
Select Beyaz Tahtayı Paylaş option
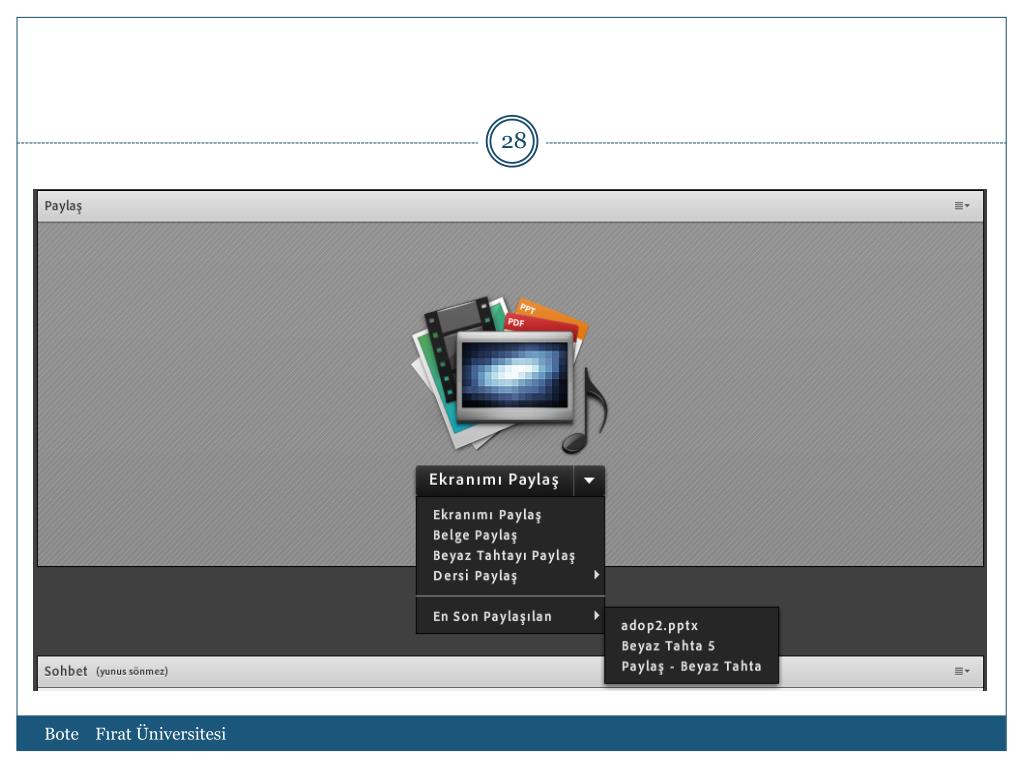click(510, 555)
